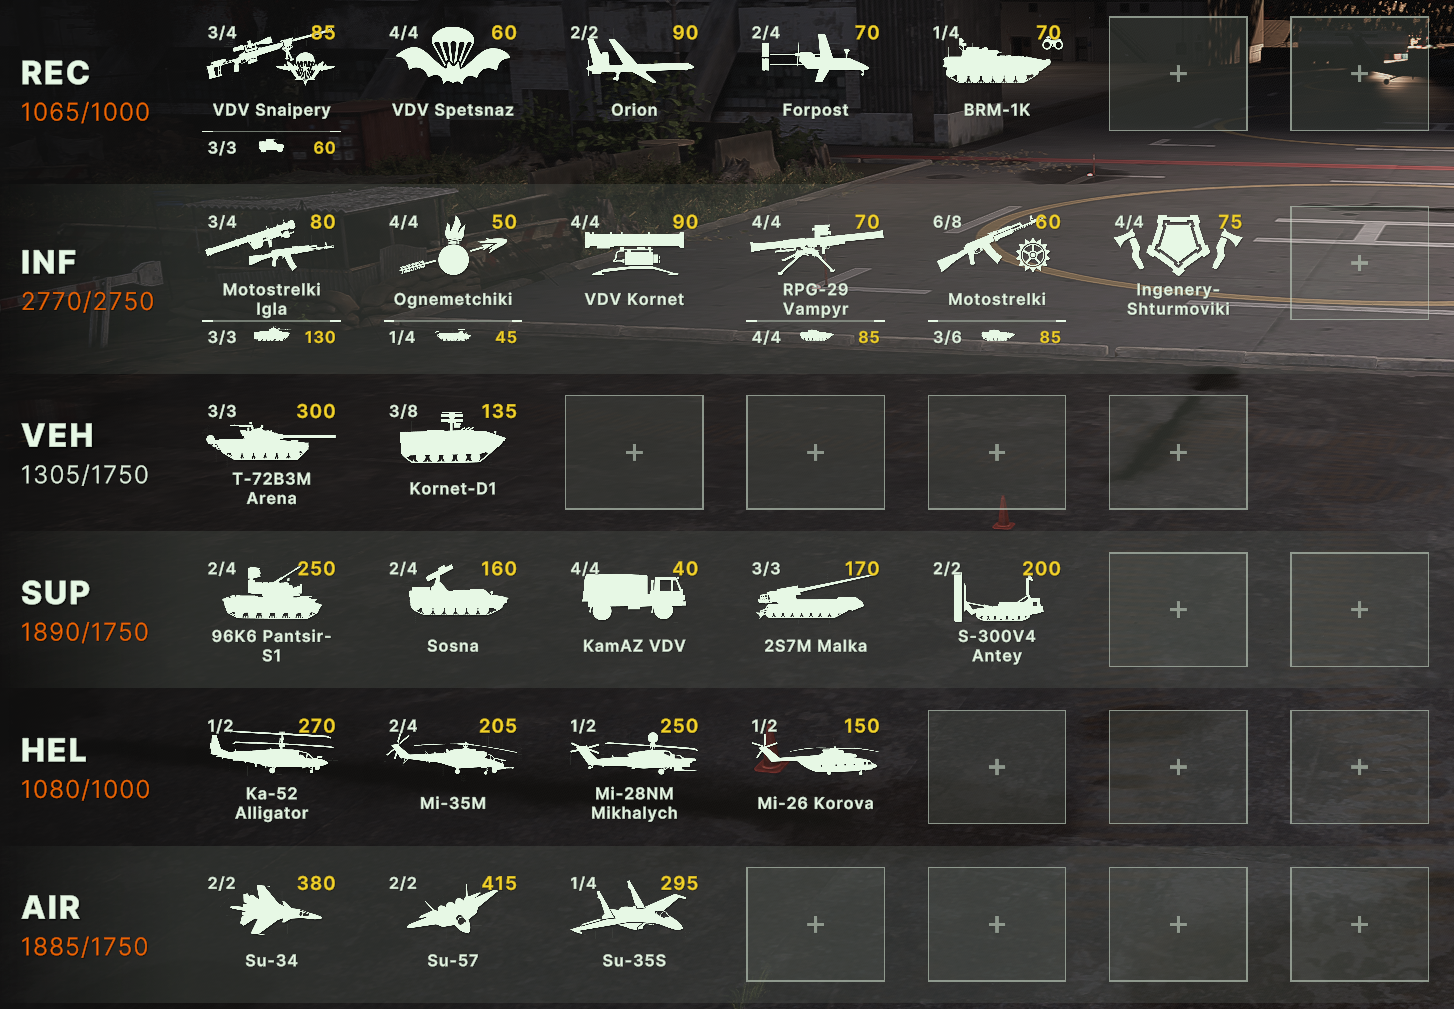Select the RPG-29 Vampyr unit
This screenshot has width=1454, height=1009.
[x=816, y=263]
